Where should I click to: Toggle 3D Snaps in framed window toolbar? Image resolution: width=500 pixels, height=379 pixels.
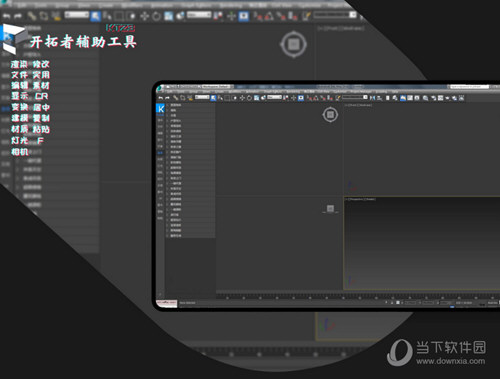309,98
